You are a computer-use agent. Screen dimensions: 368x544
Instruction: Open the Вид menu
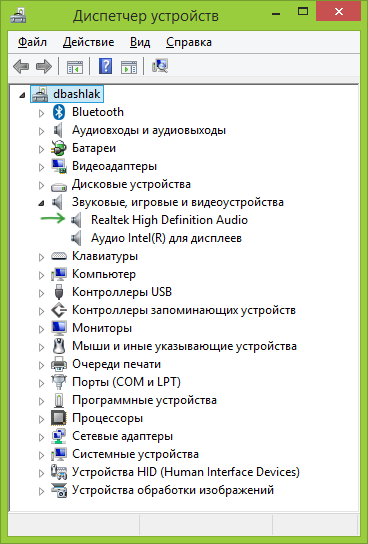(x=140, y=42)
